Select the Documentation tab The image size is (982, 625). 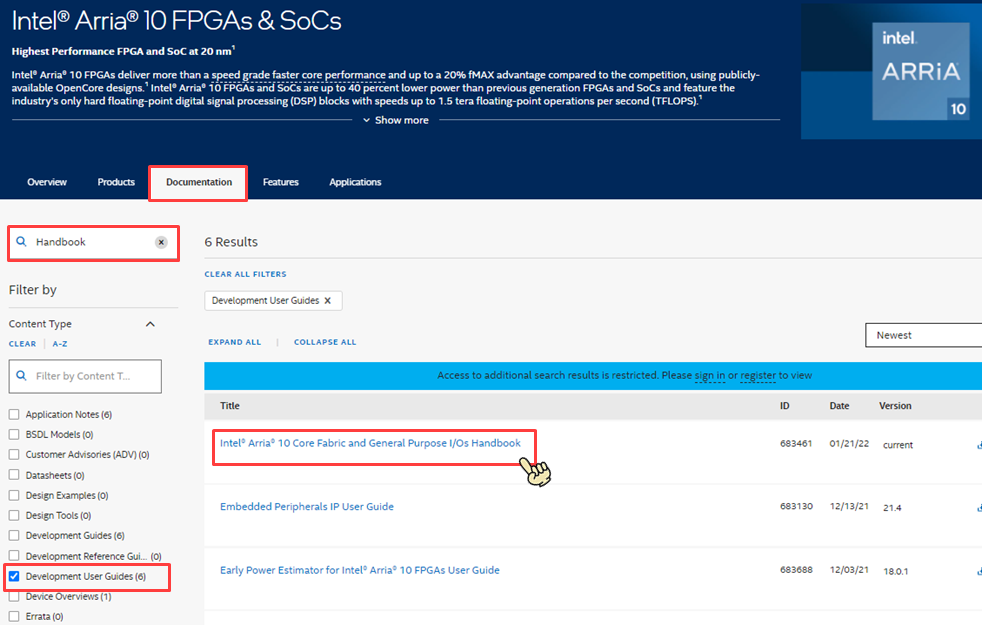[199, 182]
